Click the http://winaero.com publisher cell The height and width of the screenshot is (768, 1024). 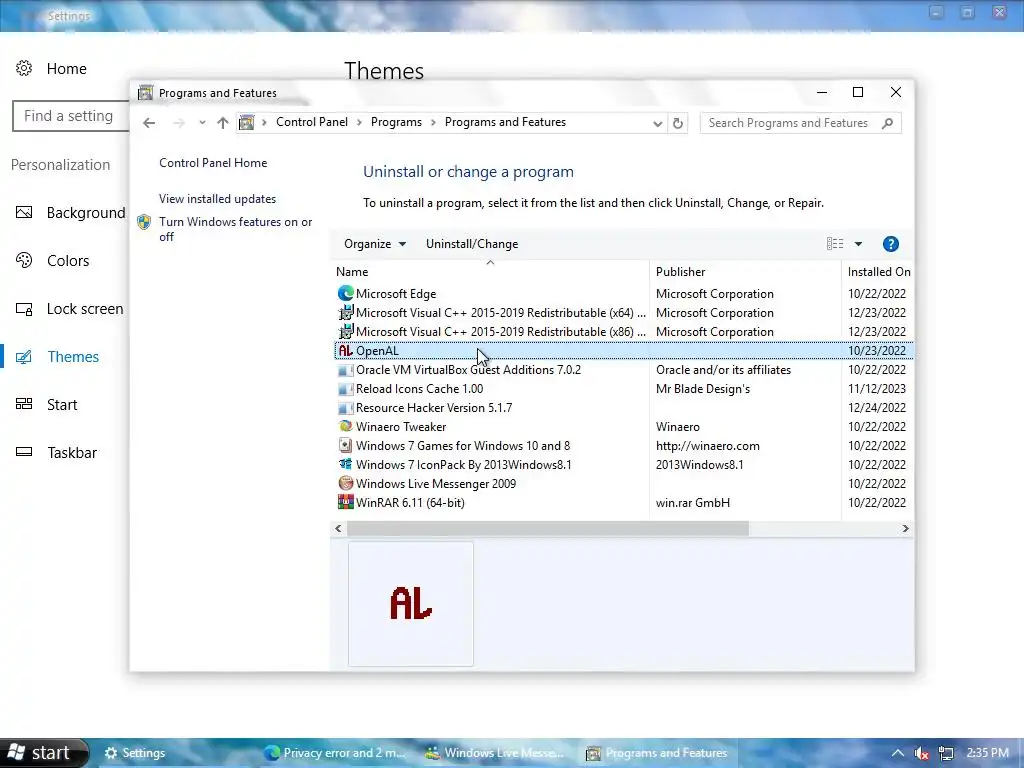click(707, 445)
